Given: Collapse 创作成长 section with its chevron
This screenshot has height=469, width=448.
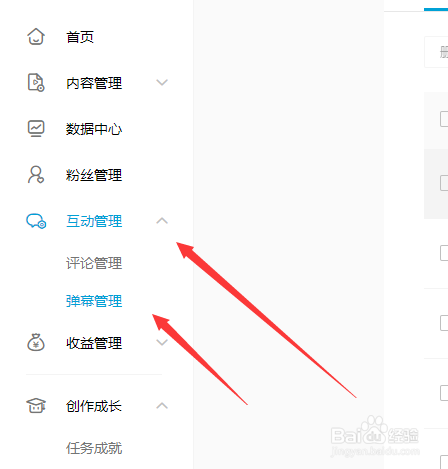Looking at the screenshot, I should [x=162, y=406].
